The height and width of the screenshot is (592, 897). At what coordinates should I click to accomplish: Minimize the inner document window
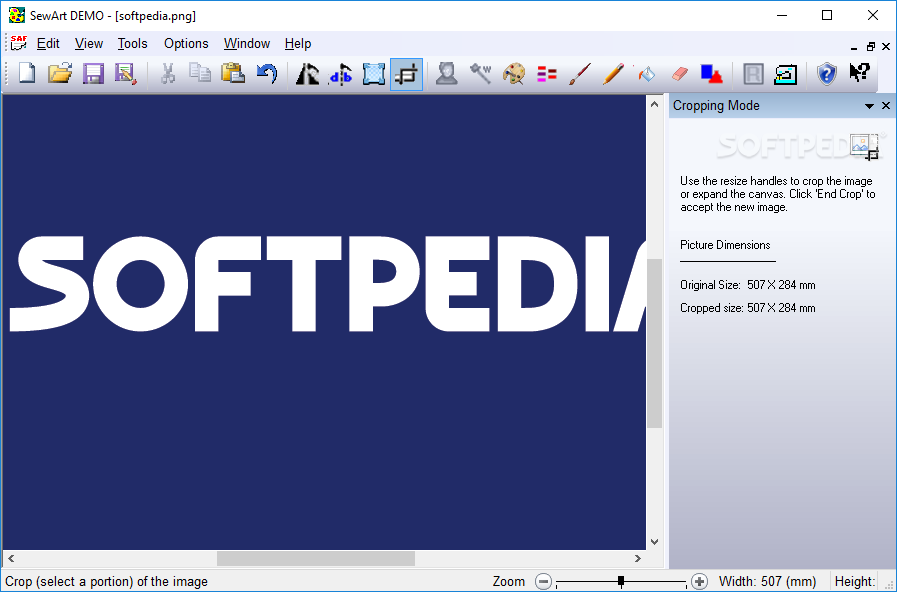pos(854,47)
